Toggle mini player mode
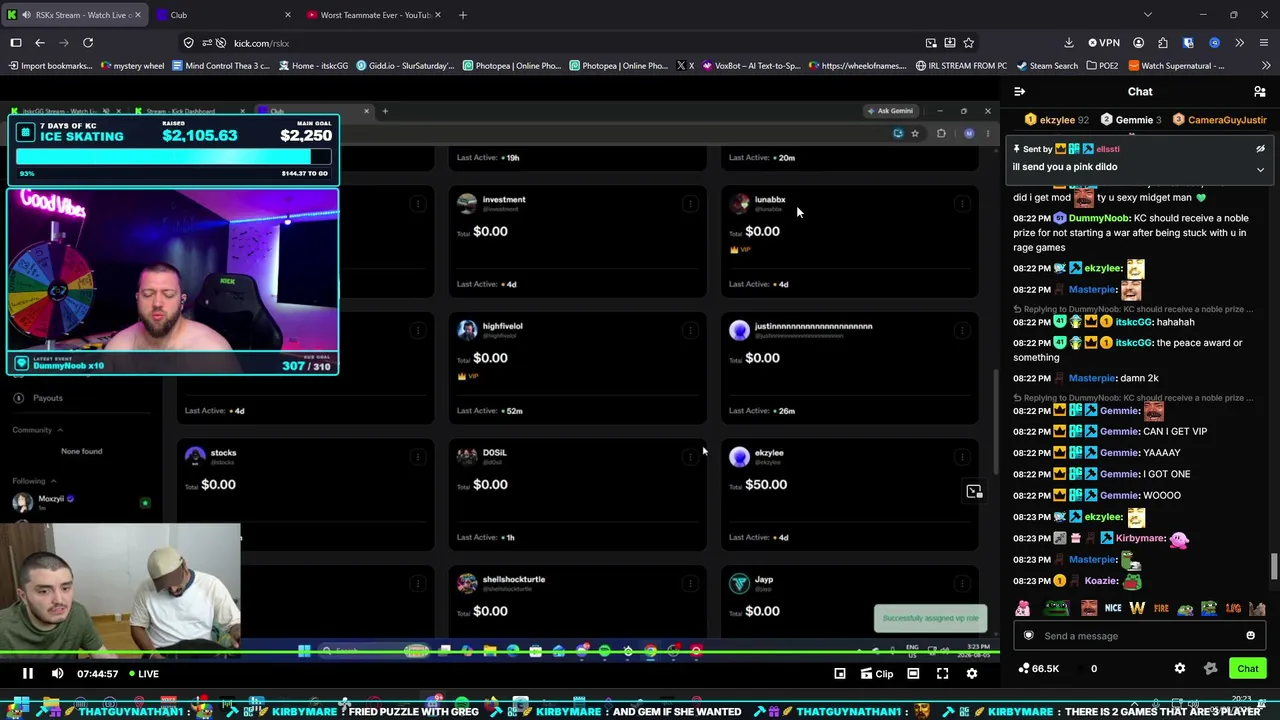Image resolution: width=1280 pixels, height=720 pixels. point(840,674)
